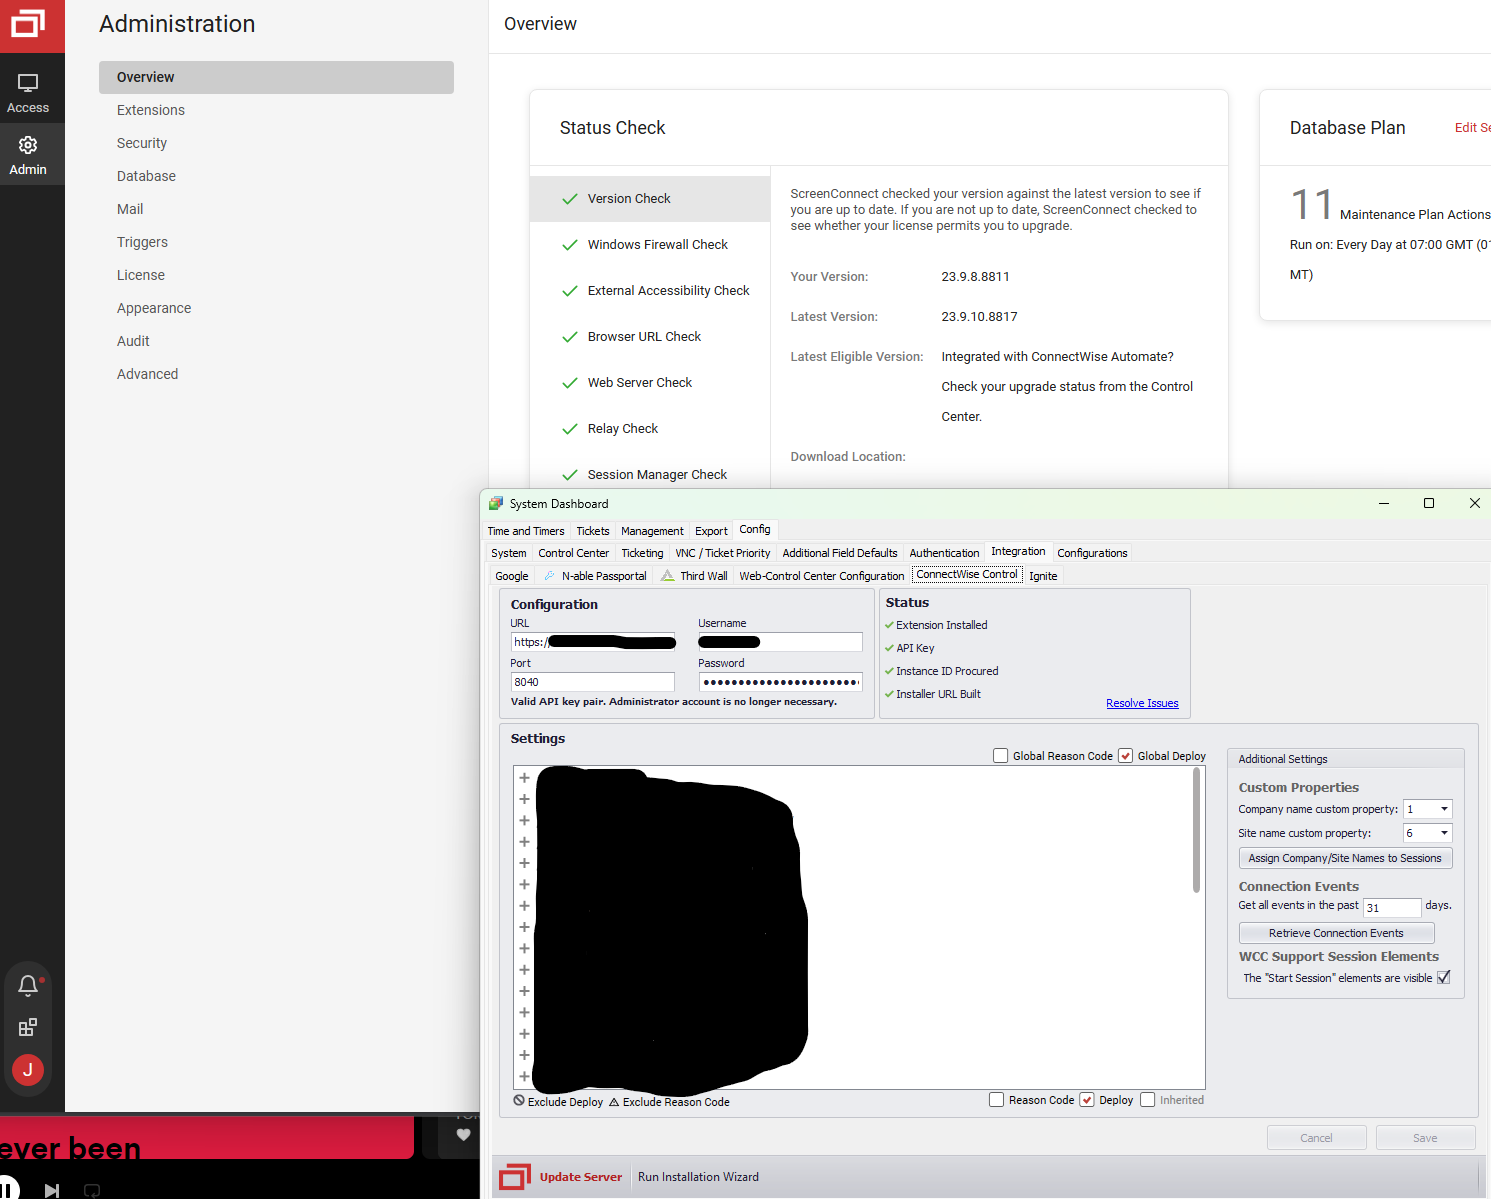Open the notification bell
Viewport: 1491px width, 1199px height.
pyautogui.click(x=28, y=985)
